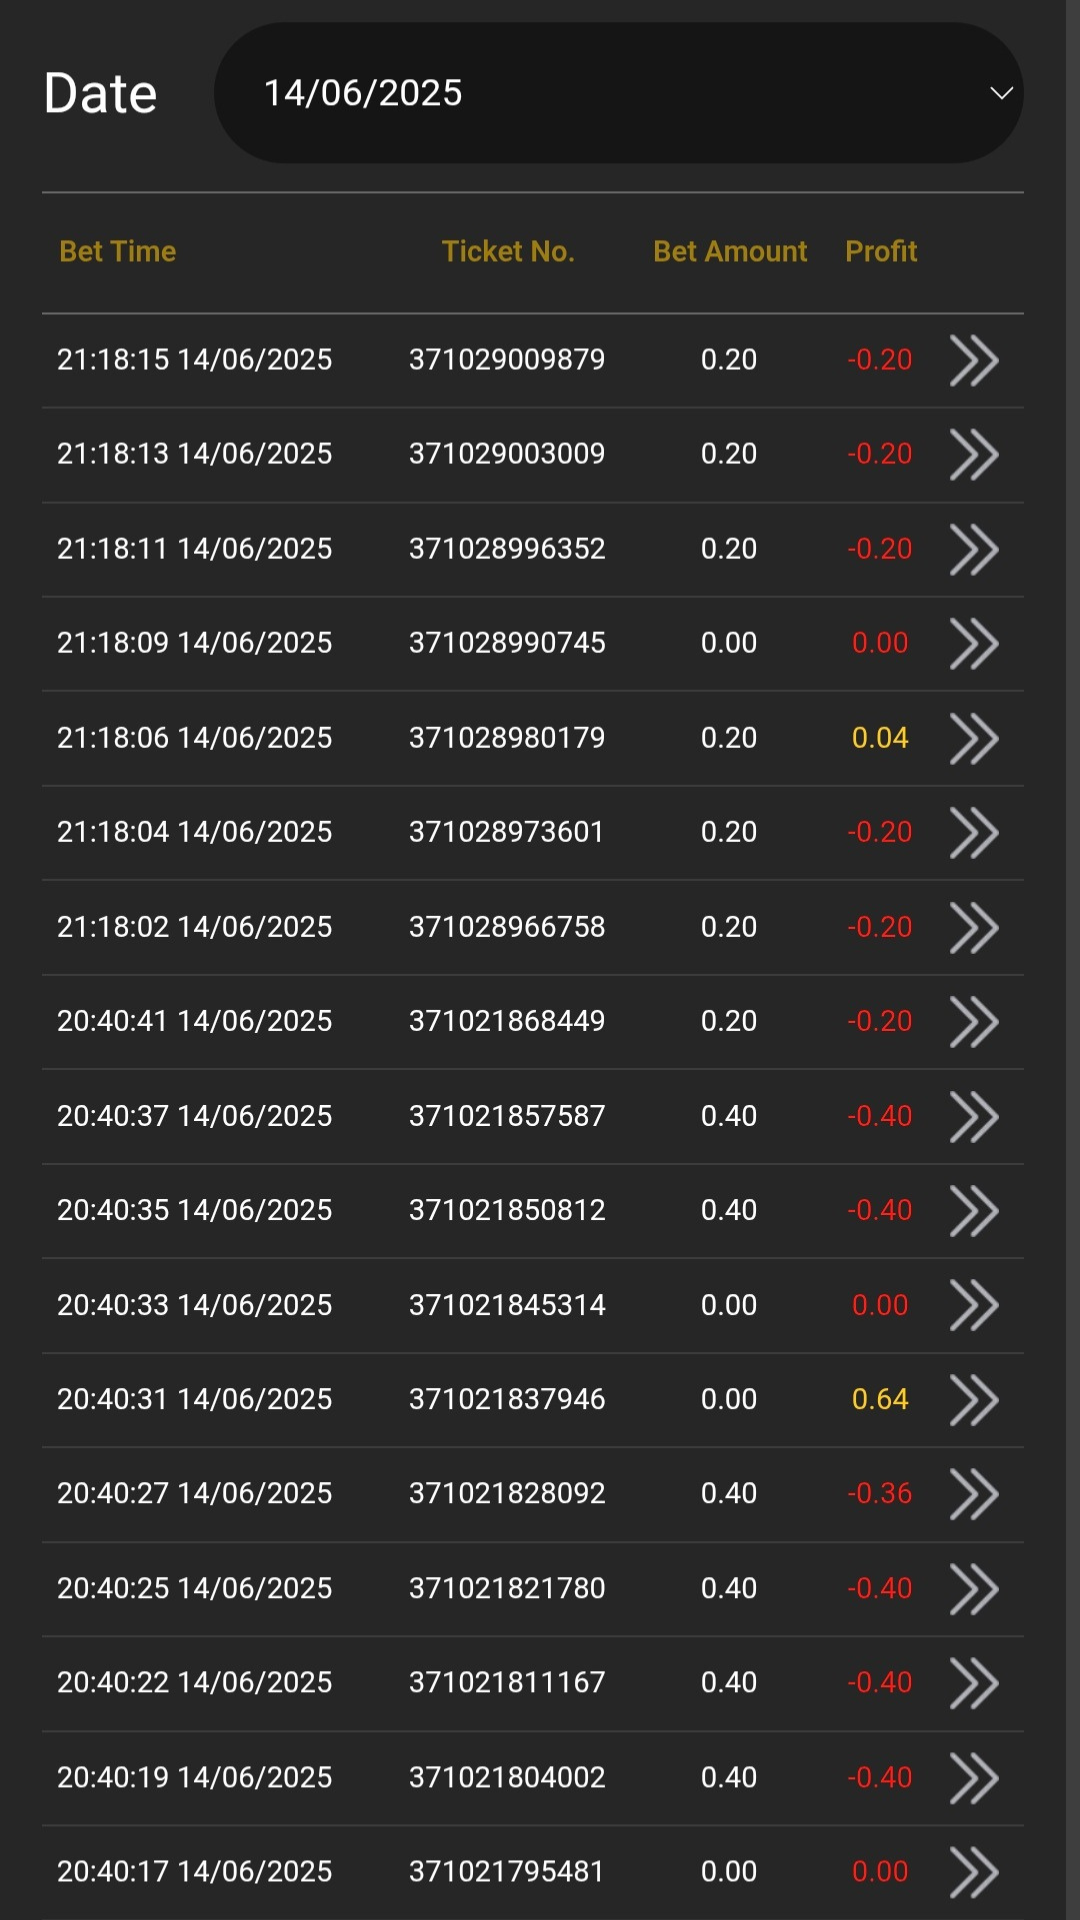Open details arrow for ticket 371028996352
Screen dimensions: 1080x1920
pyautogui.click(x=974, y=549)
